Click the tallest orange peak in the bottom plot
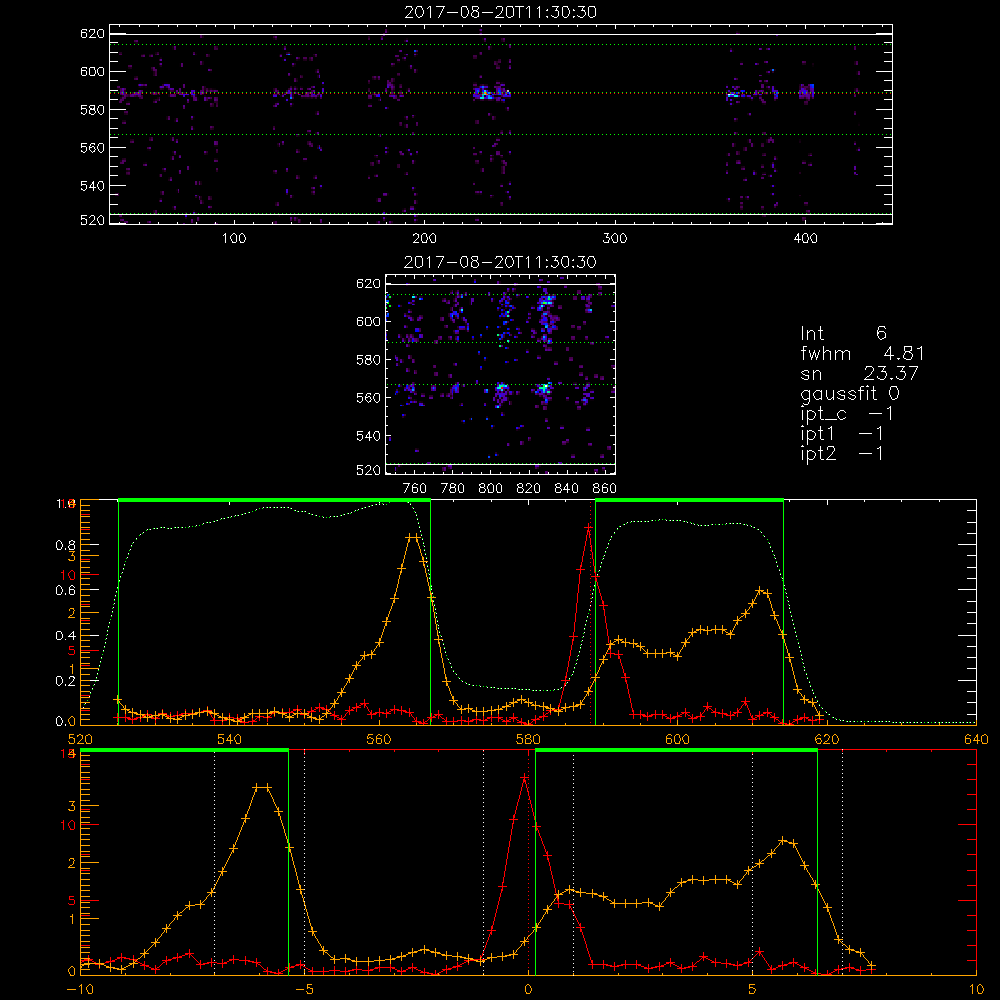The width and height of the screenshot is (1000, 1000). pos(261,788)
